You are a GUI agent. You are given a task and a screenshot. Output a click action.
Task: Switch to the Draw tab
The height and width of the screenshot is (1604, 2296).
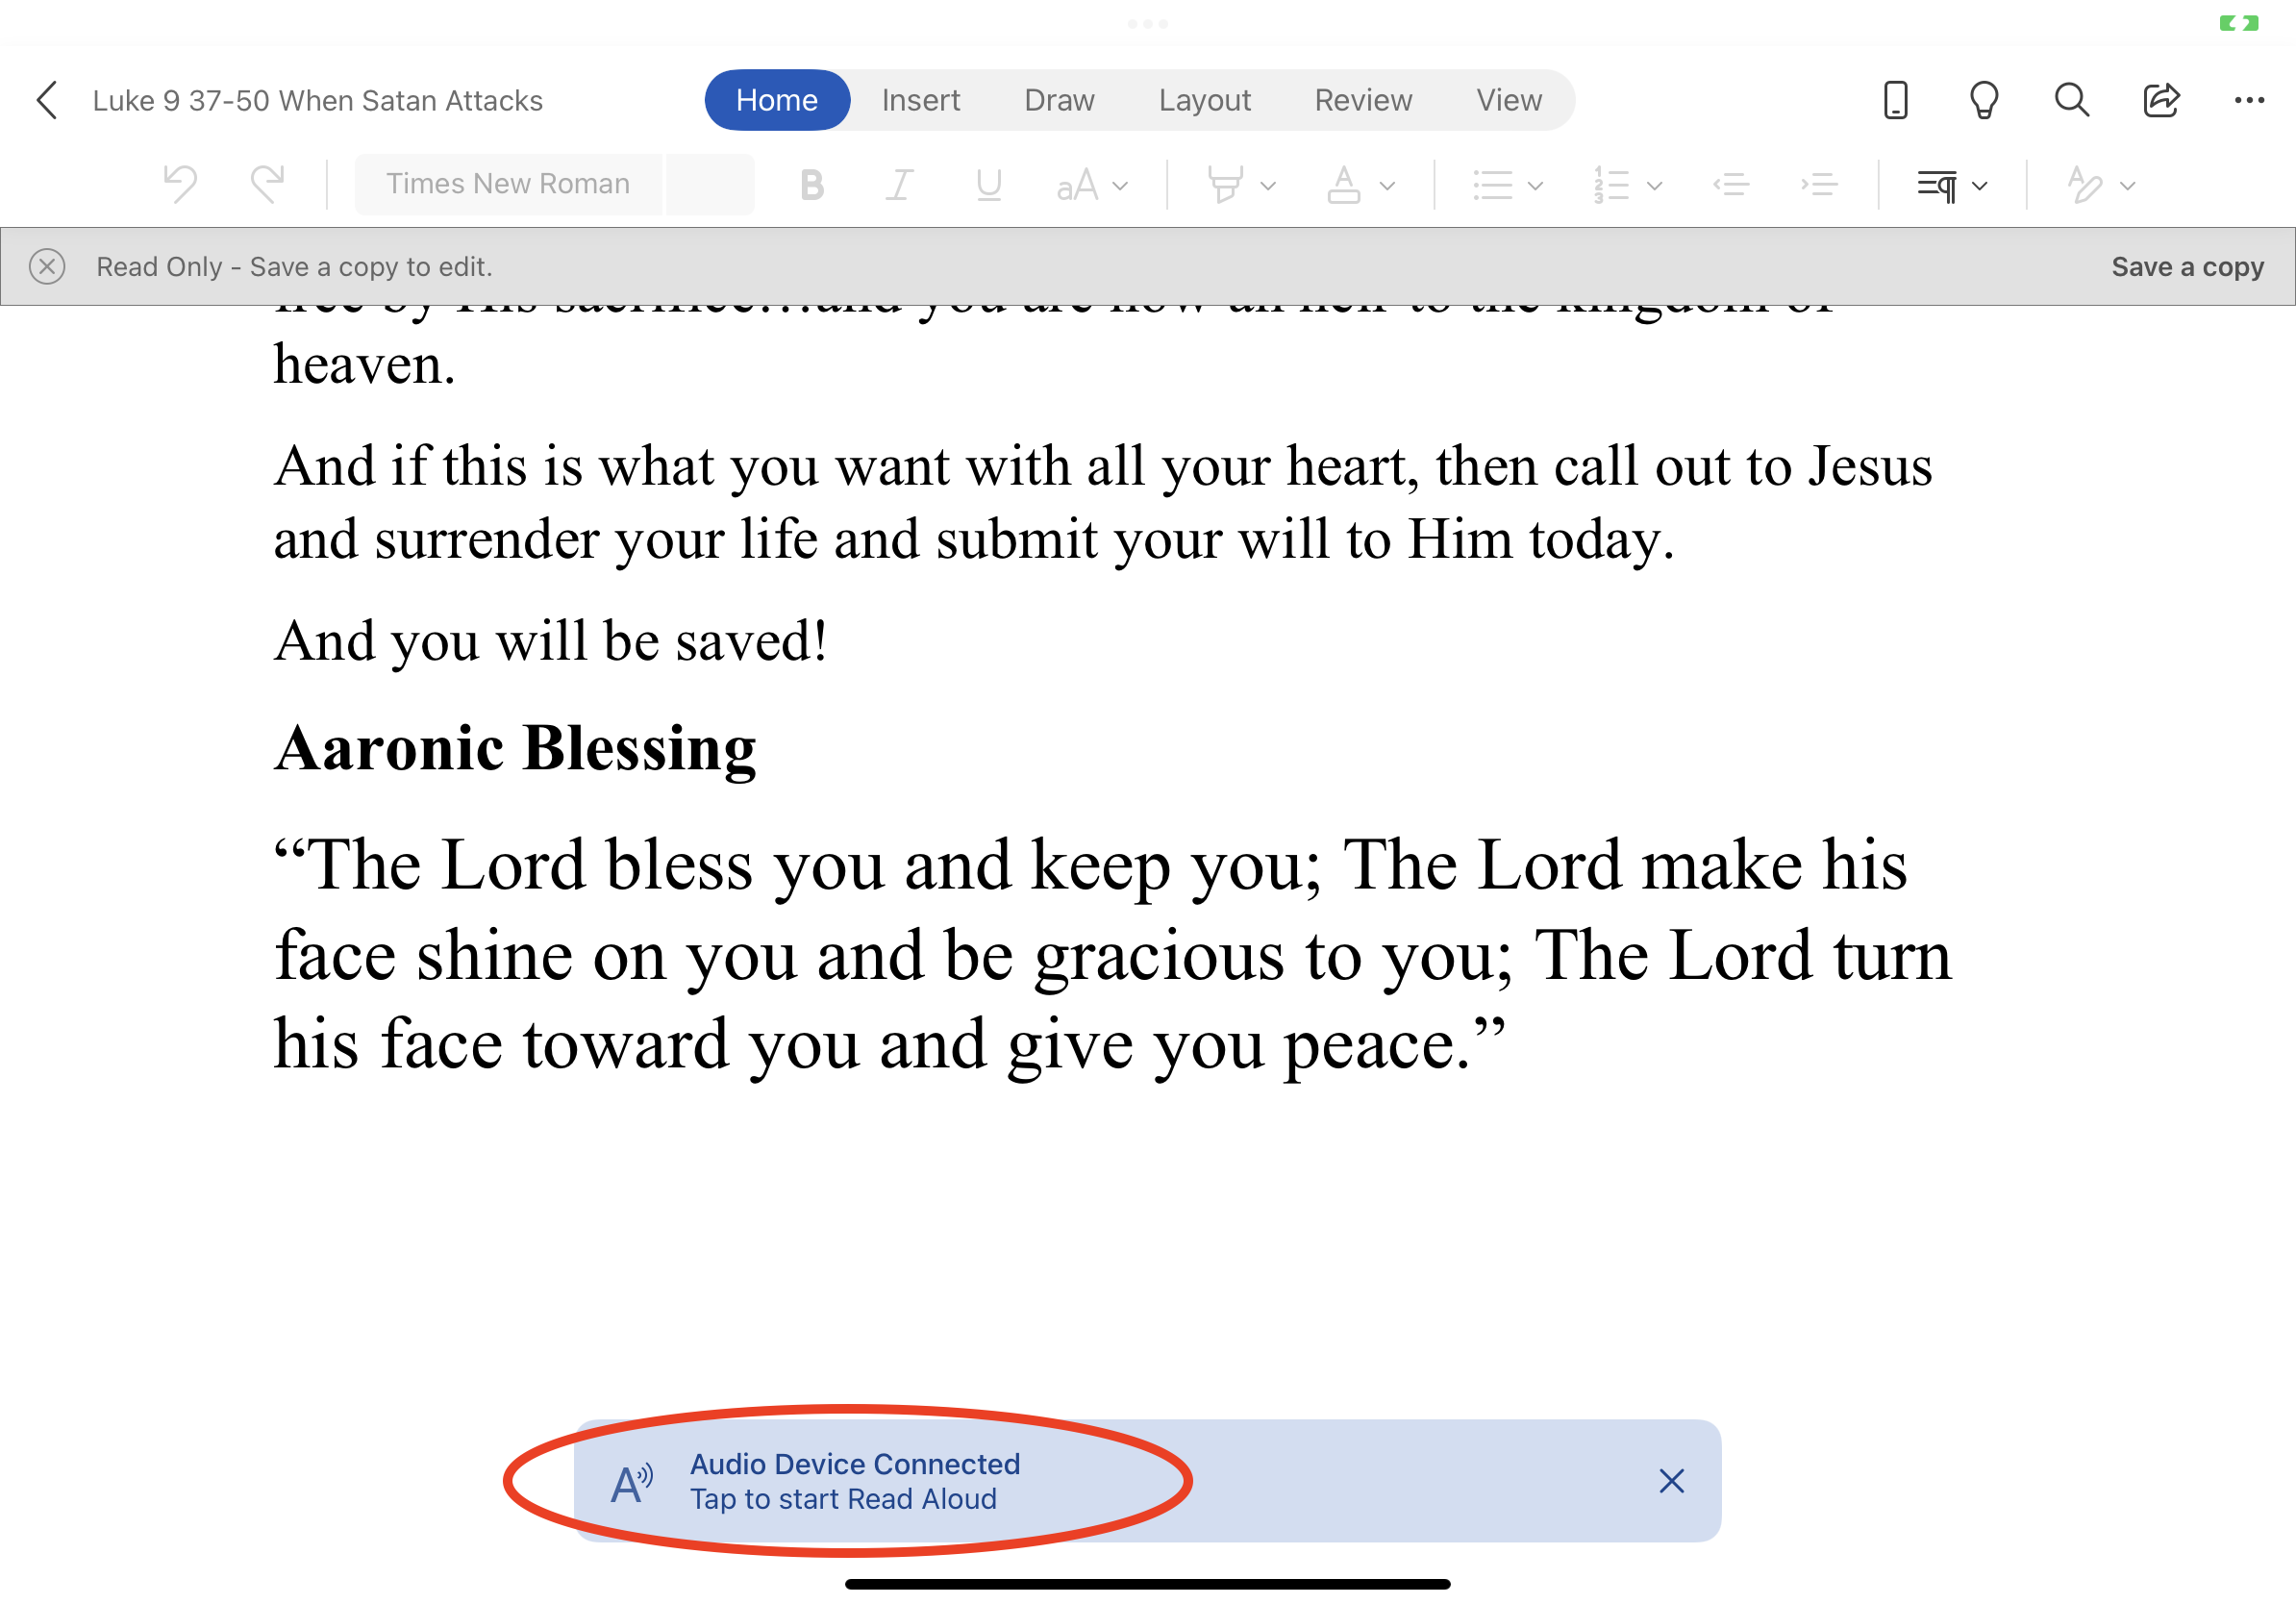click(x=1059, y=100)
